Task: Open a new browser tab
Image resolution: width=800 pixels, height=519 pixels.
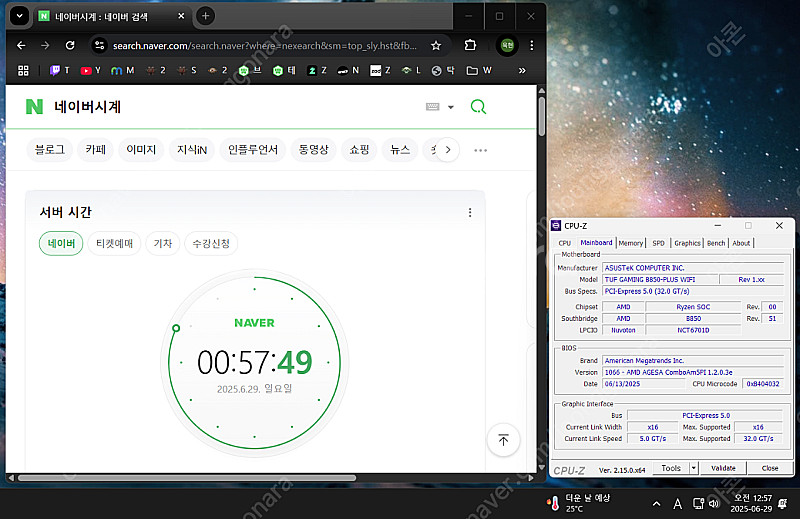Action: coord(206,16)
